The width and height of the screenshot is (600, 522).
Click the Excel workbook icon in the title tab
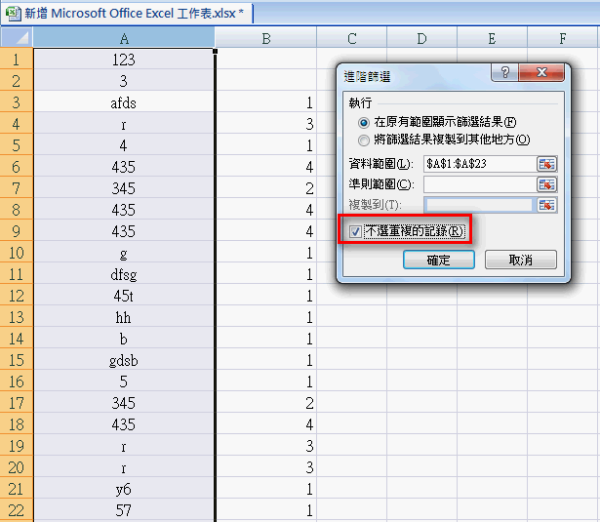pos(13,13)
